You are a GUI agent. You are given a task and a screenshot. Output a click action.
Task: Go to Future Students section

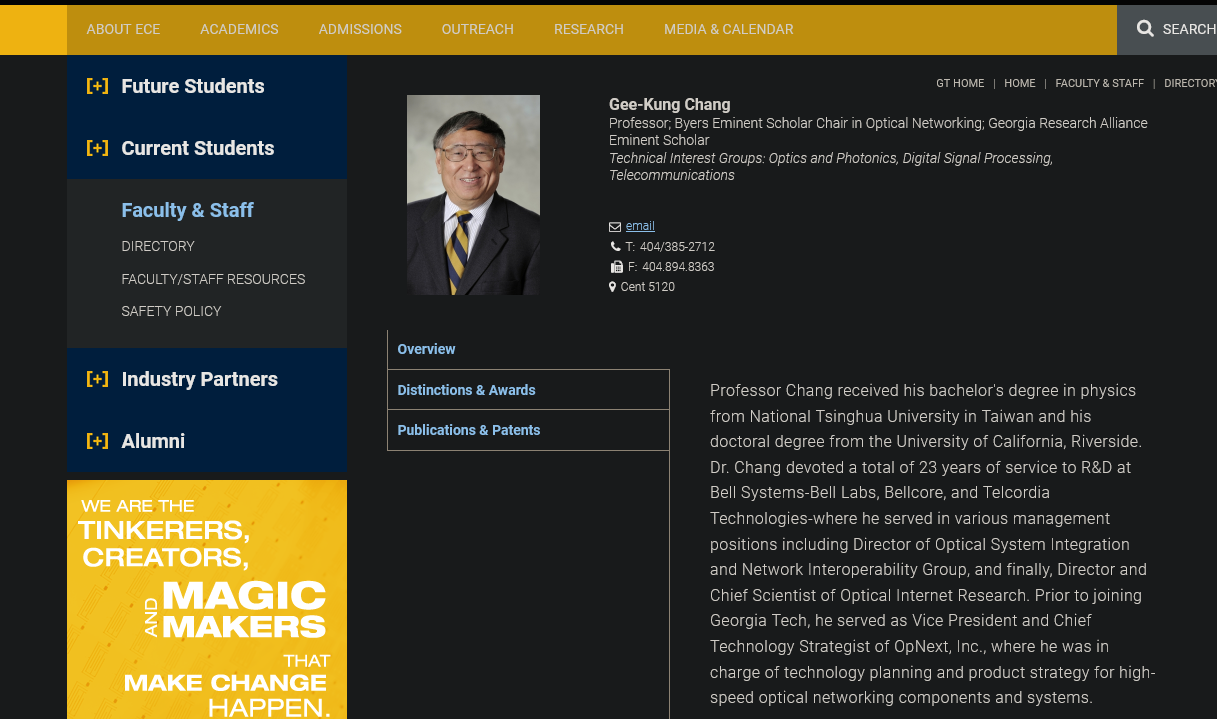tap(193, 86)
